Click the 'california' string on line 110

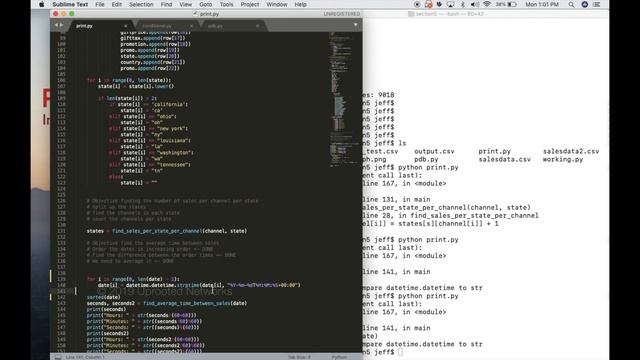point(169,104)
